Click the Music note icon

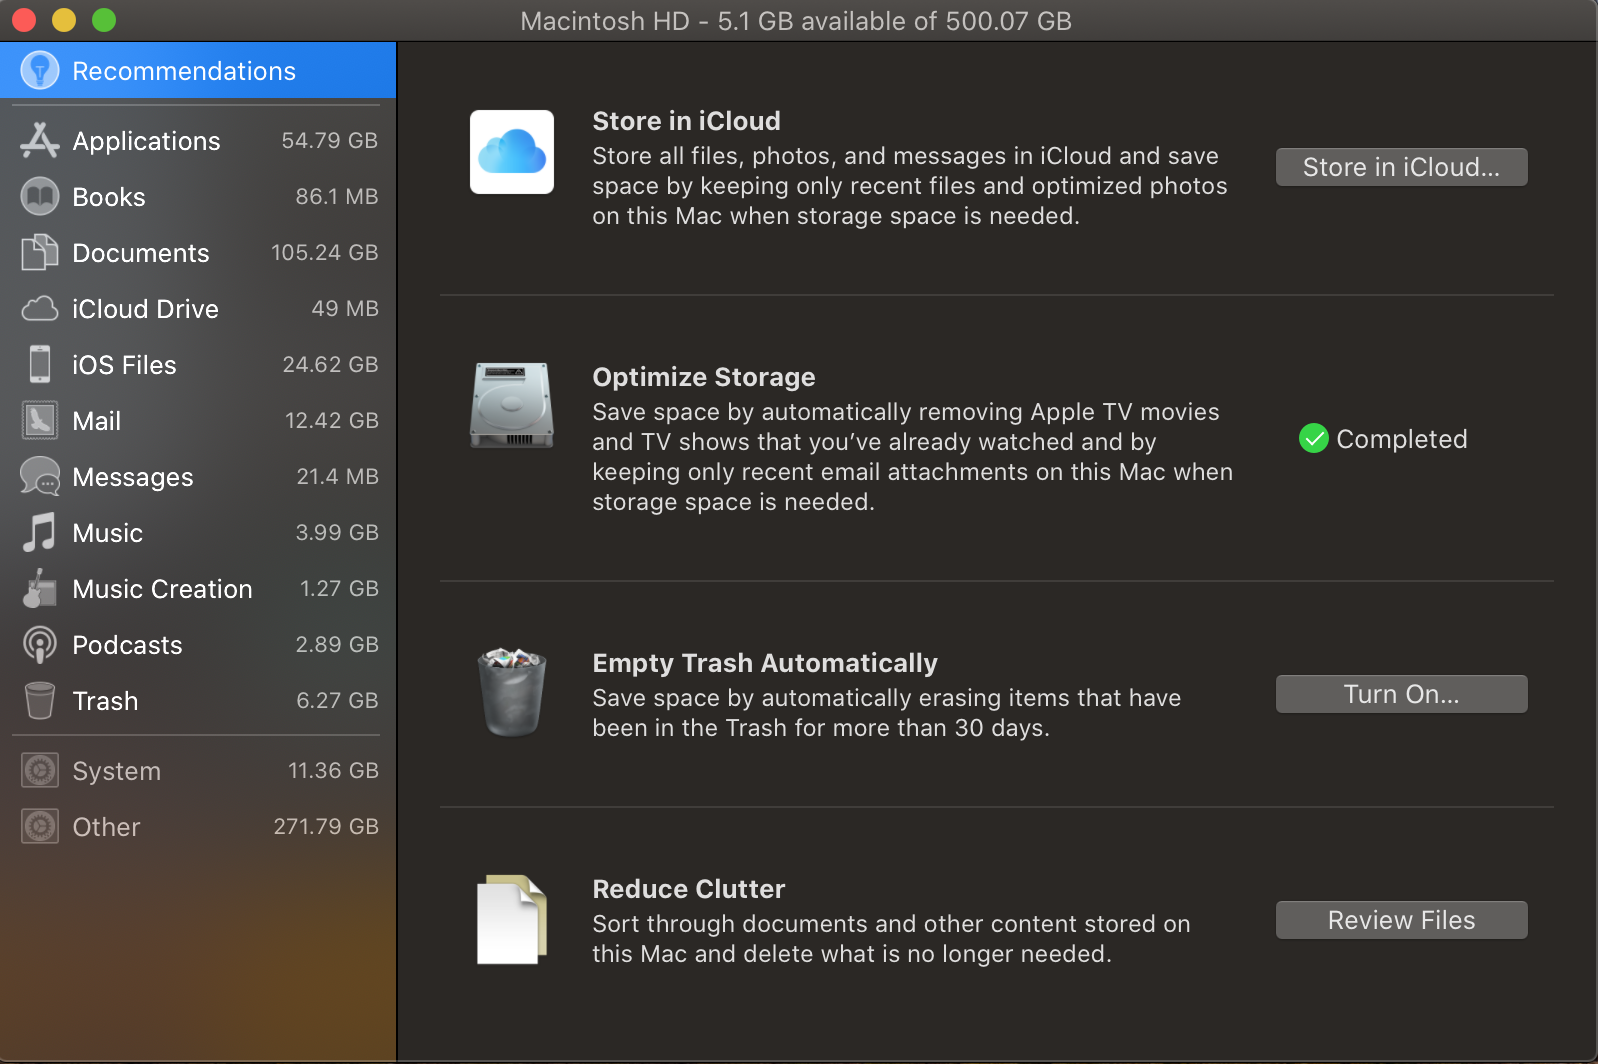40,533
